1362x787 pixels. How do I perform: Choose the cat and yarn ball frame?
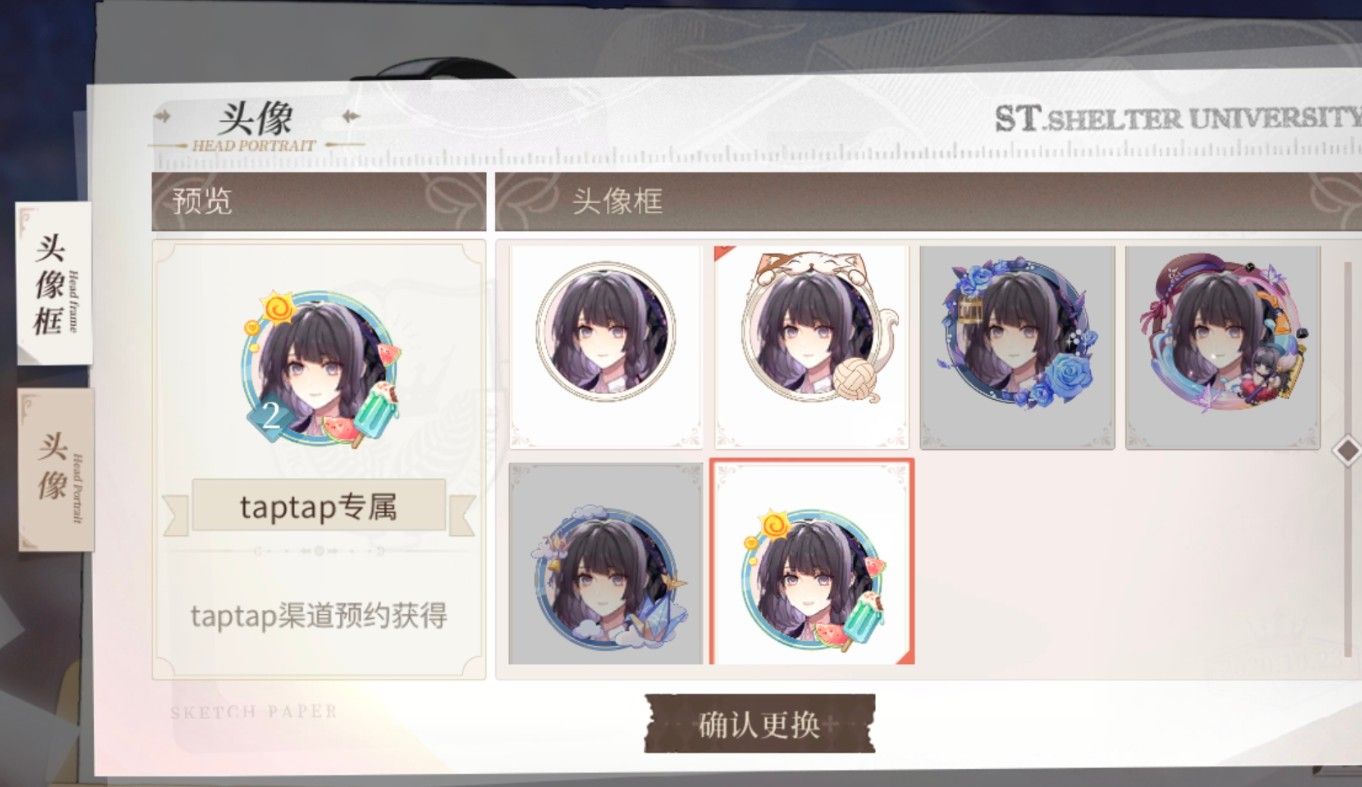(812, 346)
